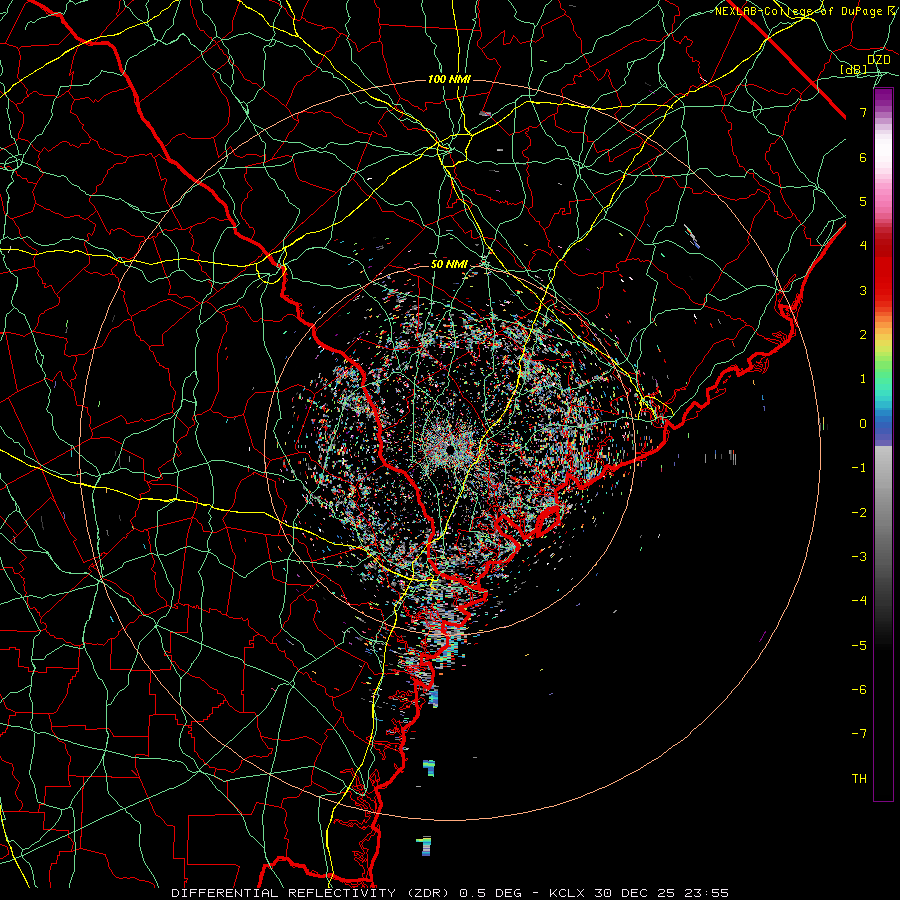Click the "-1" value on the color scale
The width and height of the screenshot is (900, 900).
859,468
